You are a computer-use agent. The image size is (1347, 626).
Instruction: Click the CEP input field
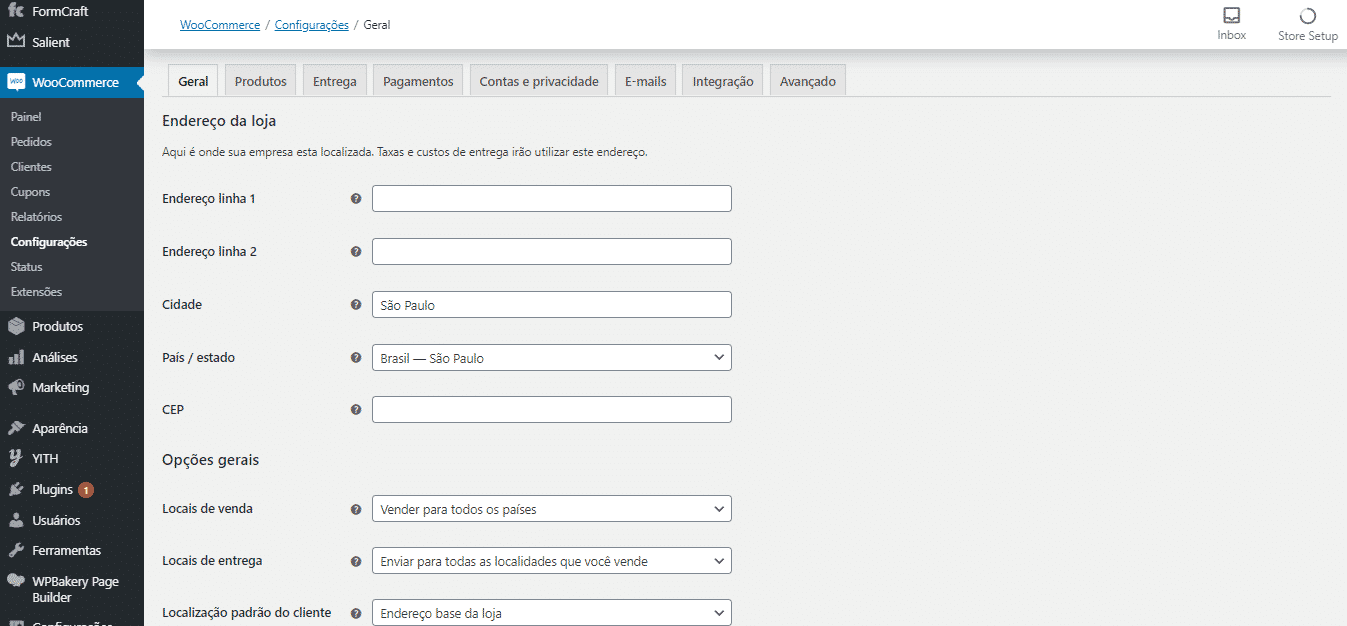[552, 410]
